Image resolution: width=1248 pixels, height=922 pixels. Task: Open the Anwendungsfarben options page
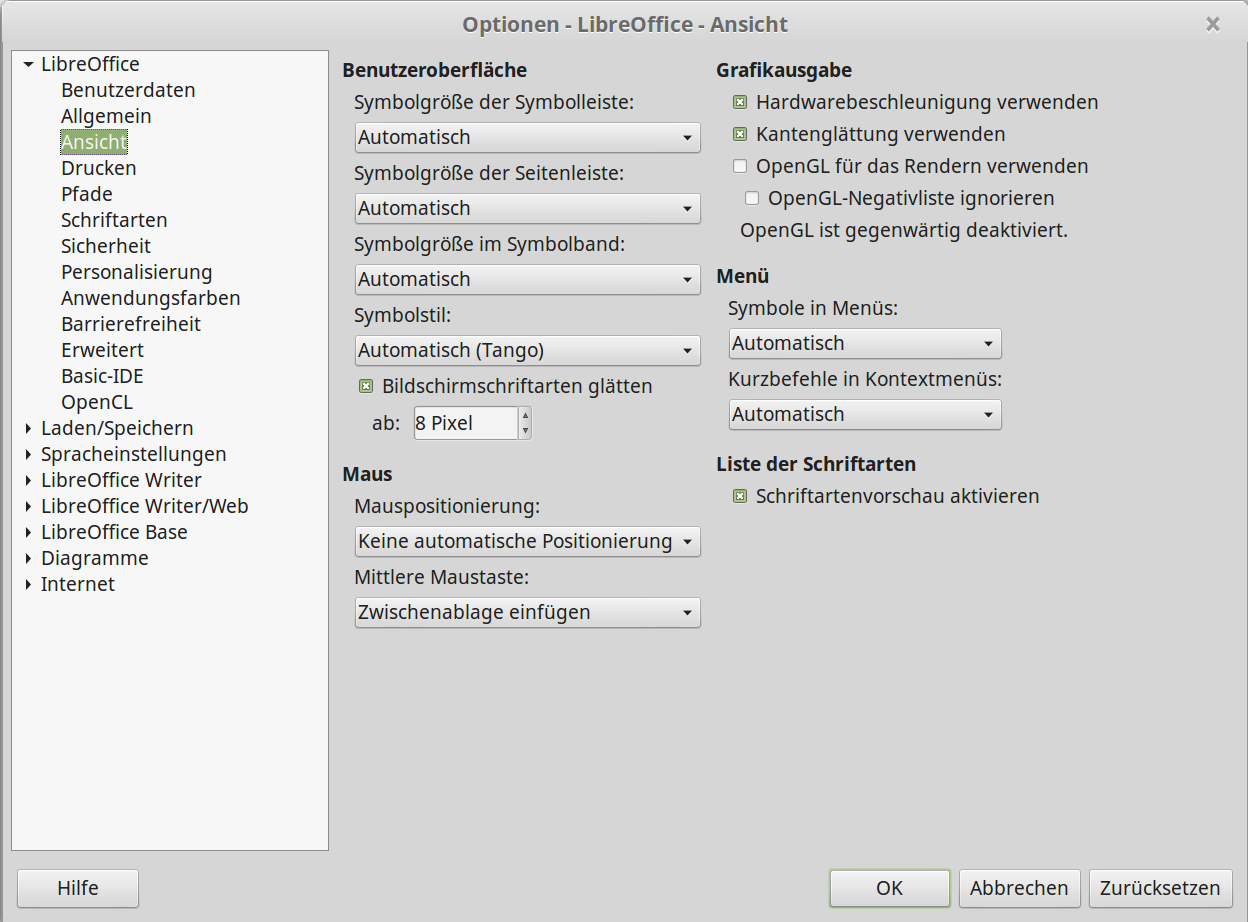(x=151, y=298)
